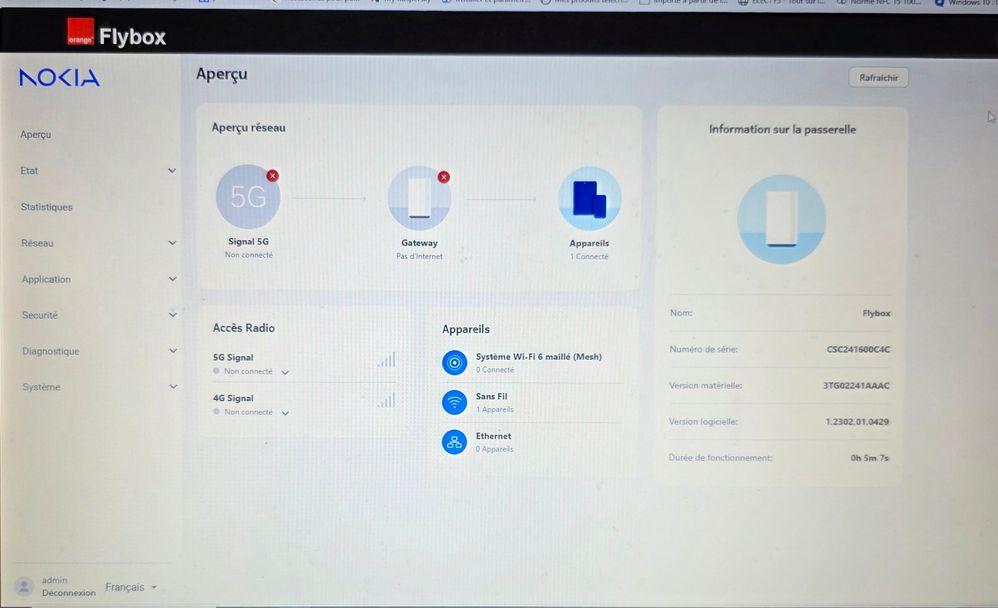Click the Système sidebar label

(41, 387)
